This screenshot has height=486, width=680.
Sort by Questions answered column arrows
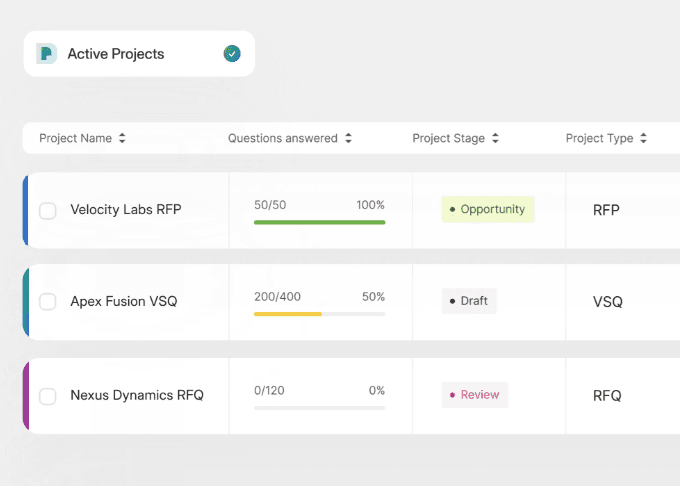348,139
